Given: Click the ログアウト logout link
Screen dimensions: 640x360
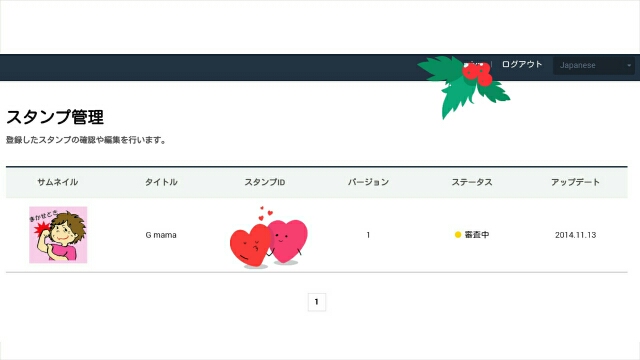Looking at the screenshot, I should click(522, 64).
